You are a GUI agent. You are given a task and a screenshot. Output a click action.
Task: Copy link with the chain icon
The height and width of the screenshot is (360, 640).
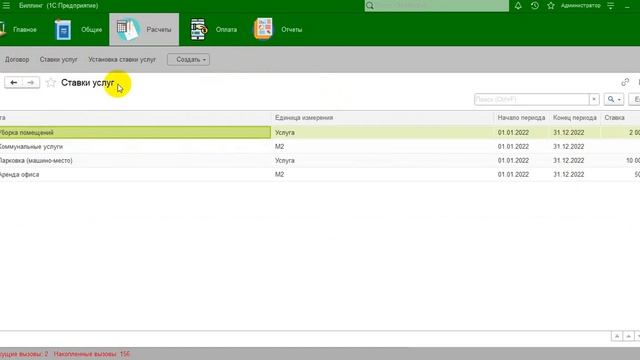tap(625, 82)
